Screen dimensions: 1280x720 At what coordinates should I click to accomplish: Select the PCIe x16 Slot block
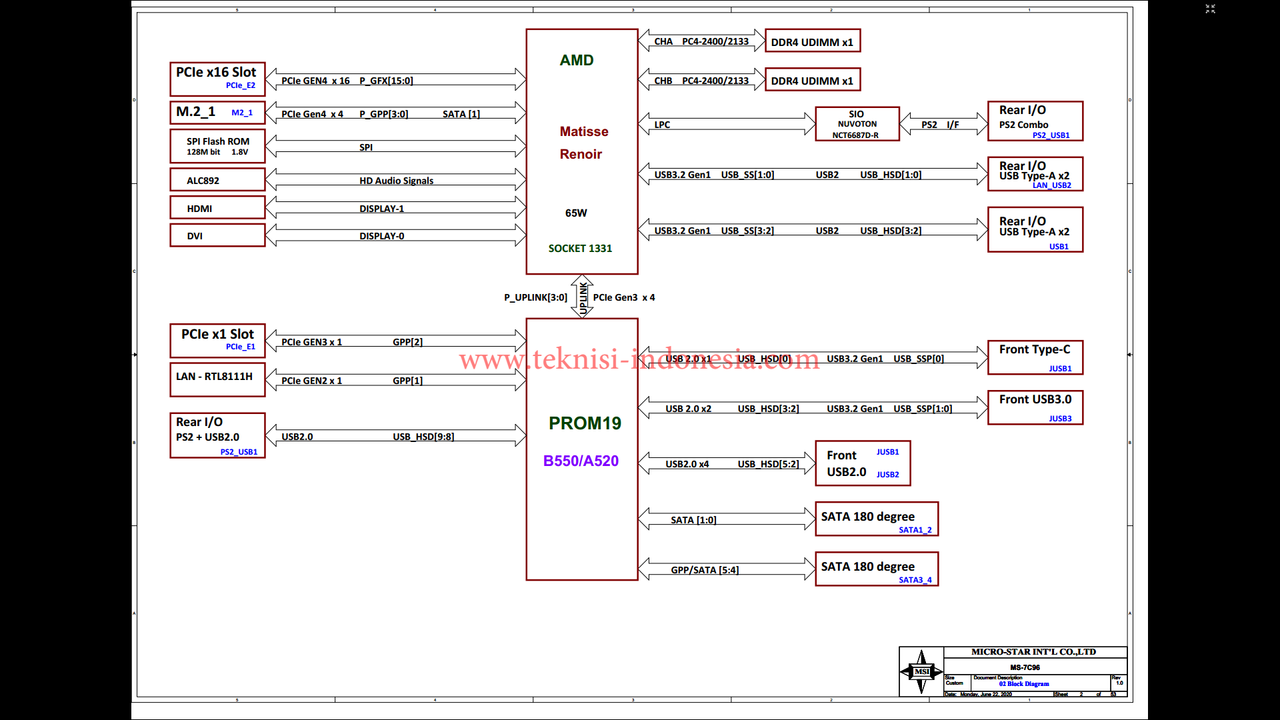218,79
